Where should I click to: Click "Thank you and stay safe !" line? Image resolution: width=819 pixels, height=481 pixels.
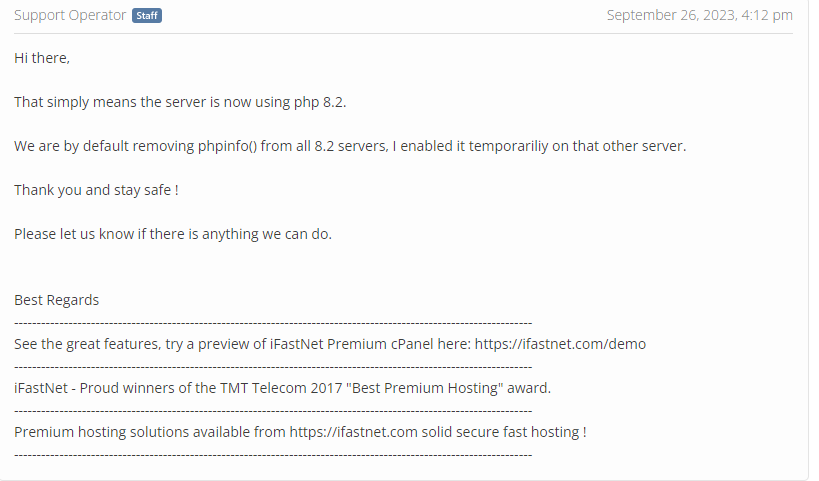click(96, 190)
